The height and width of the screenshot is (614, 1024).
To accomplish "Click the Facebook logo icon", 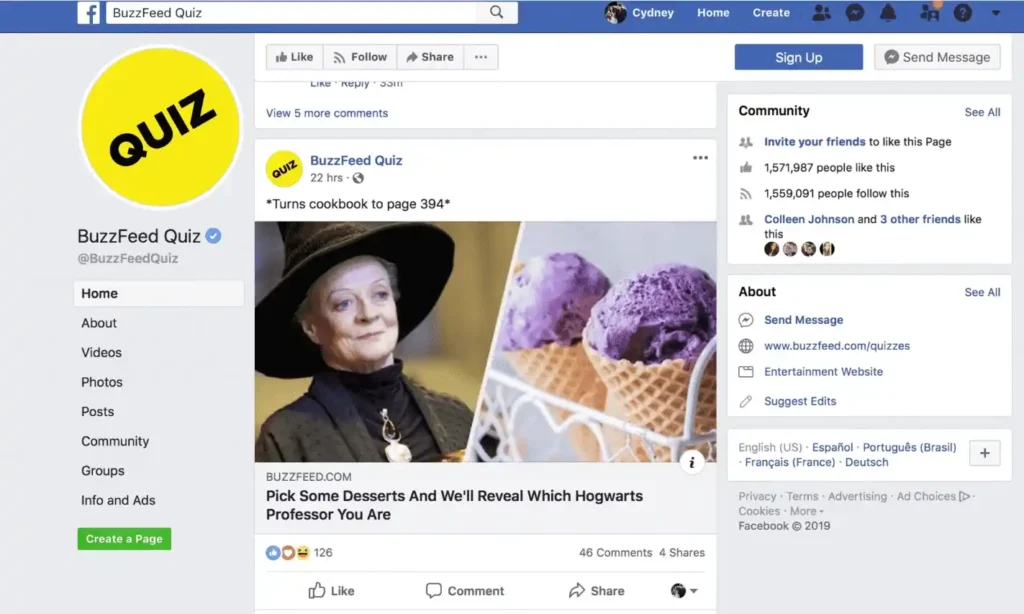I will [89, 13].
